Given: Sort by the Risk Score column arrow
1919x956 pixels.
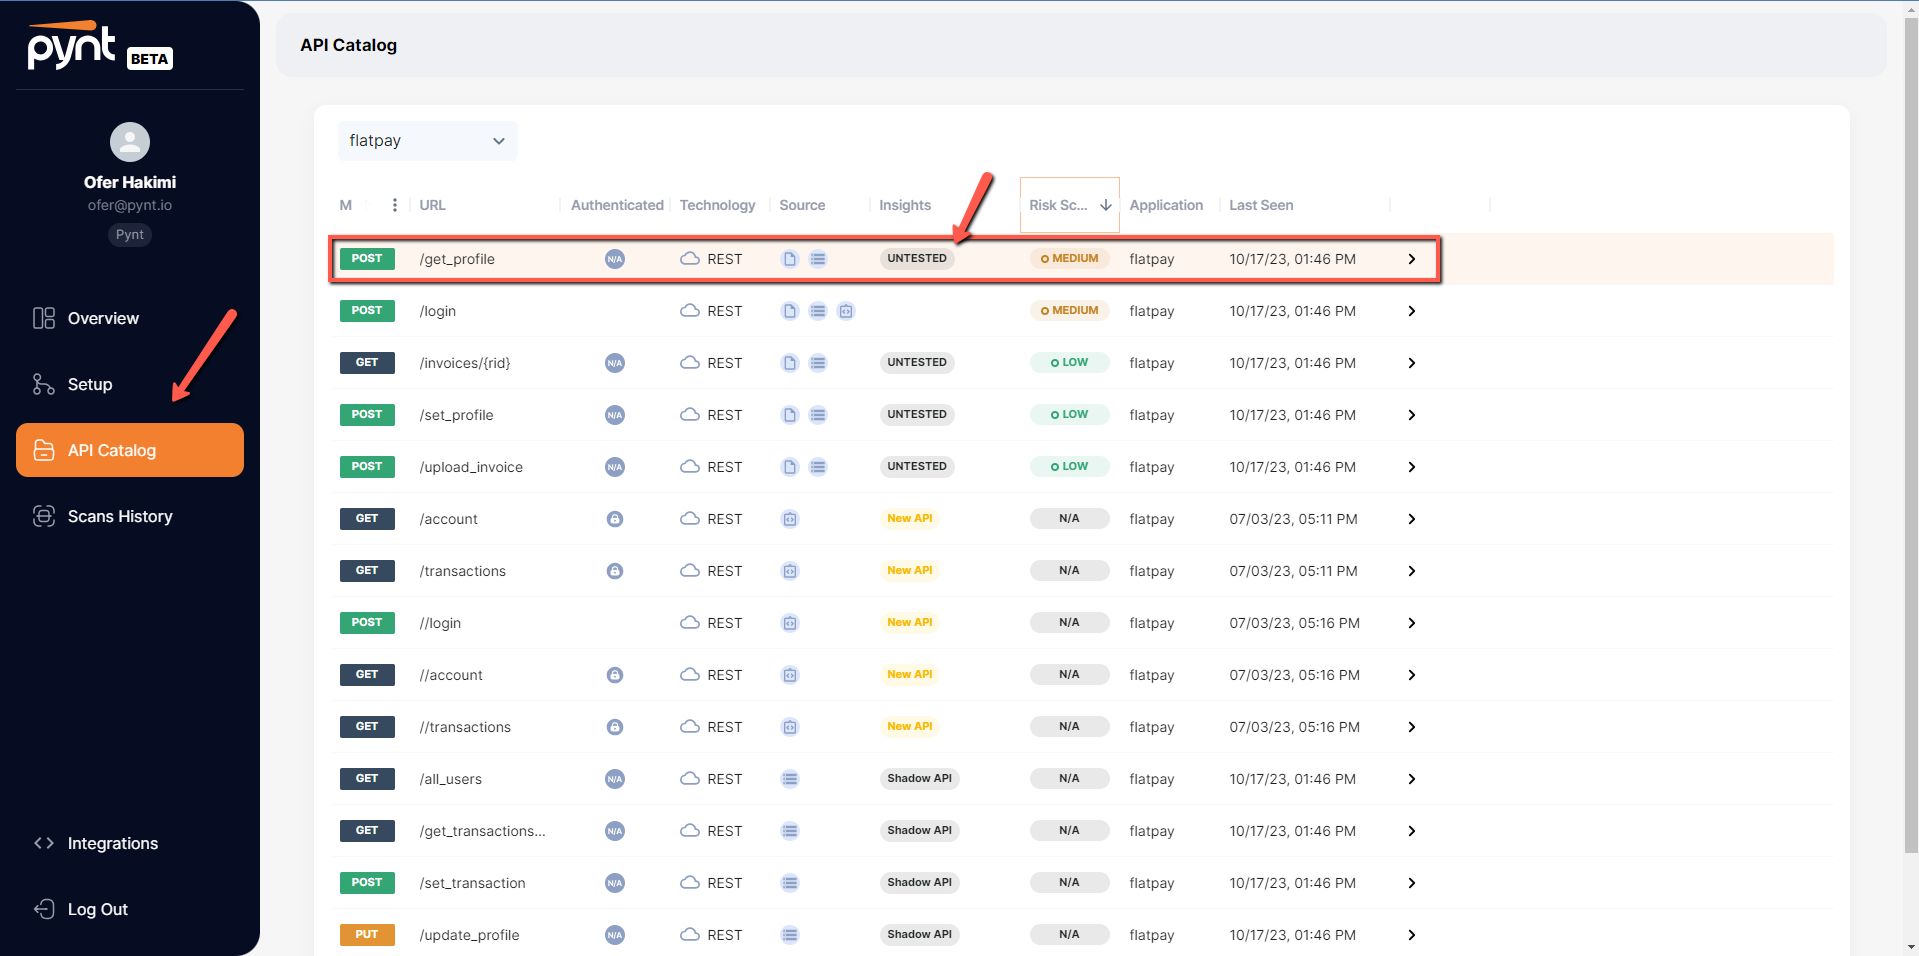Looking at the screenshot, I should 1106,205.
